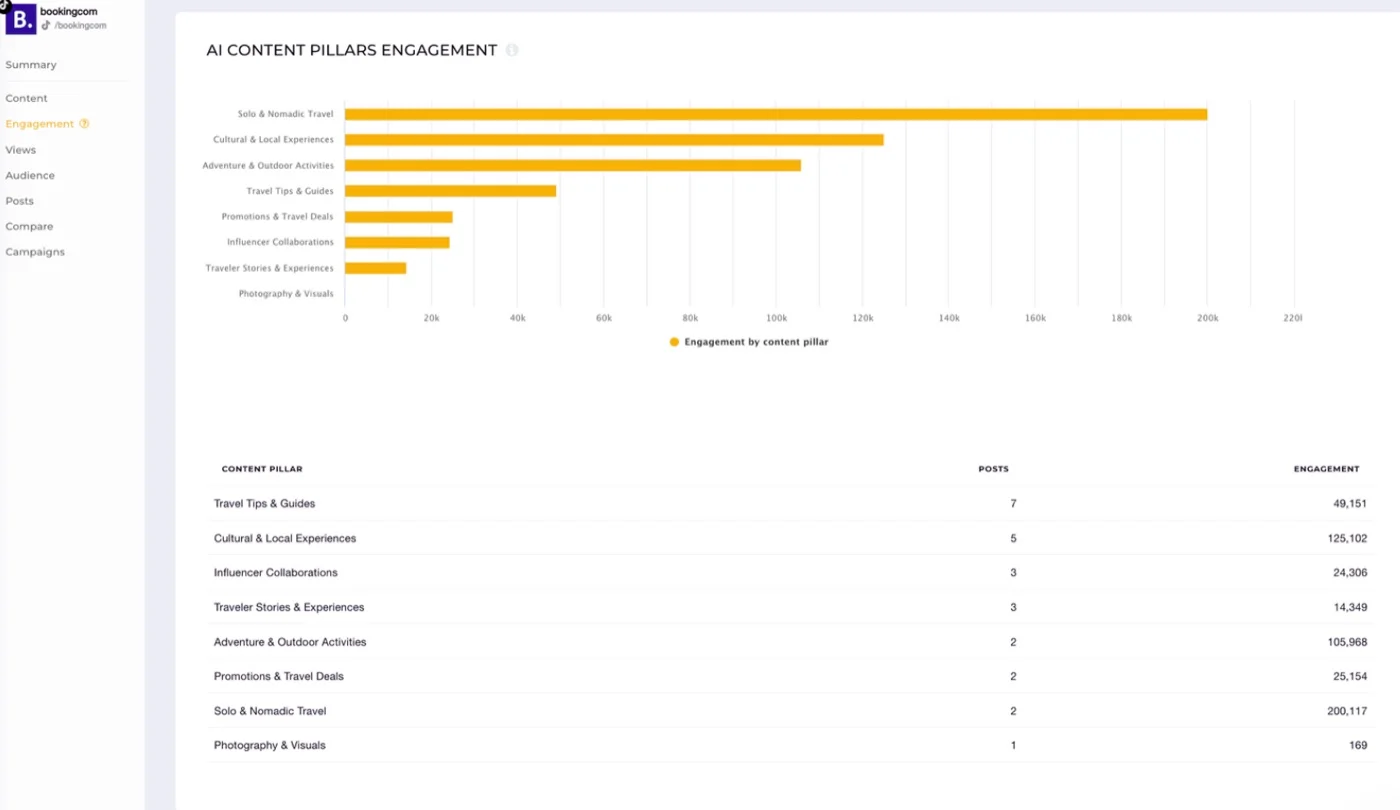Click the Adventure & Outdoor Activities bar
This screenshot has height=810, width=1400.
pyautogui.click(x=573, y=165)
